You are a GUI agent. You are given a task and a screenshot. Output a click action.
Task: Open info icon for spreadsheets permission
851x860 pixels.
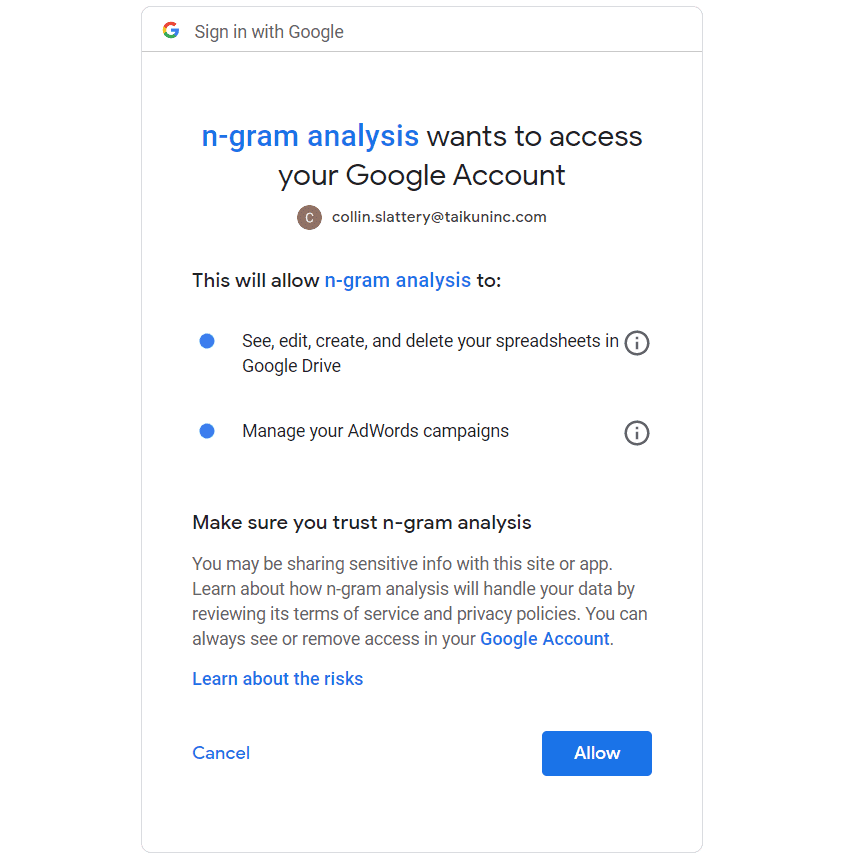coord(637,343)
